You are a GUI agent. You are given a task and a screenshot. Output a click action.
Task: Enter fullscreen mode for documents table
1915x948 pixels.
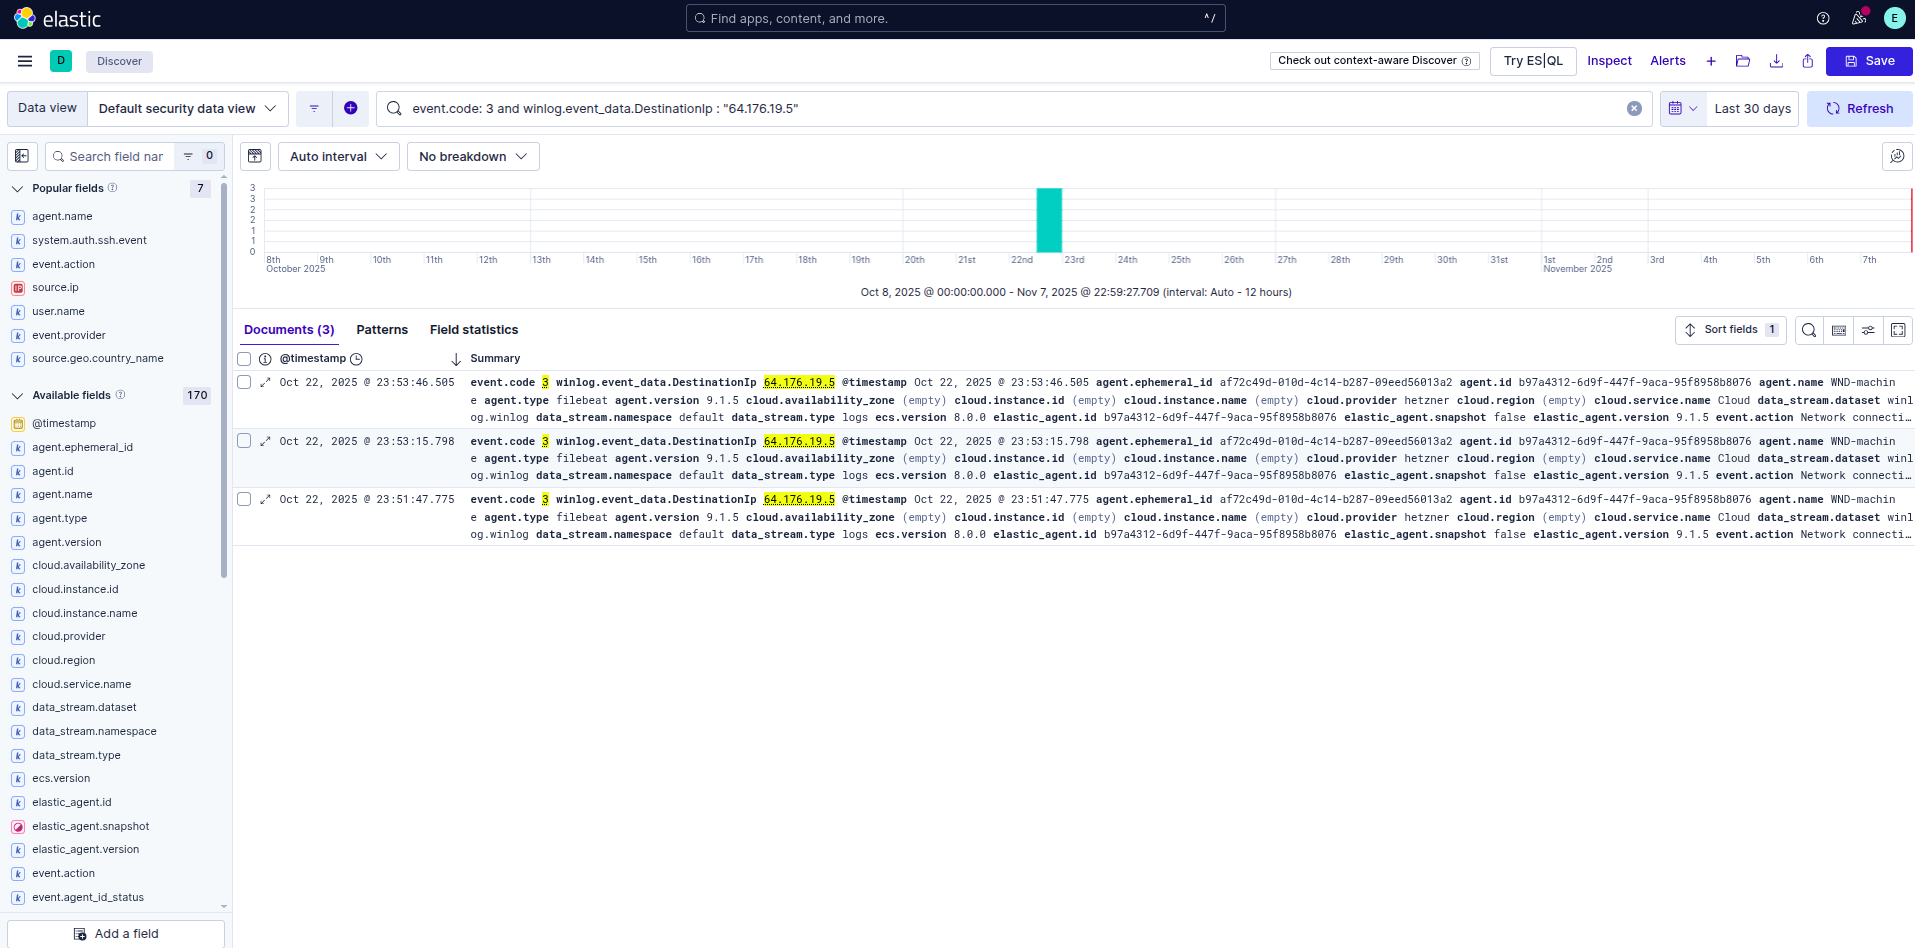tap(1898, 330)
